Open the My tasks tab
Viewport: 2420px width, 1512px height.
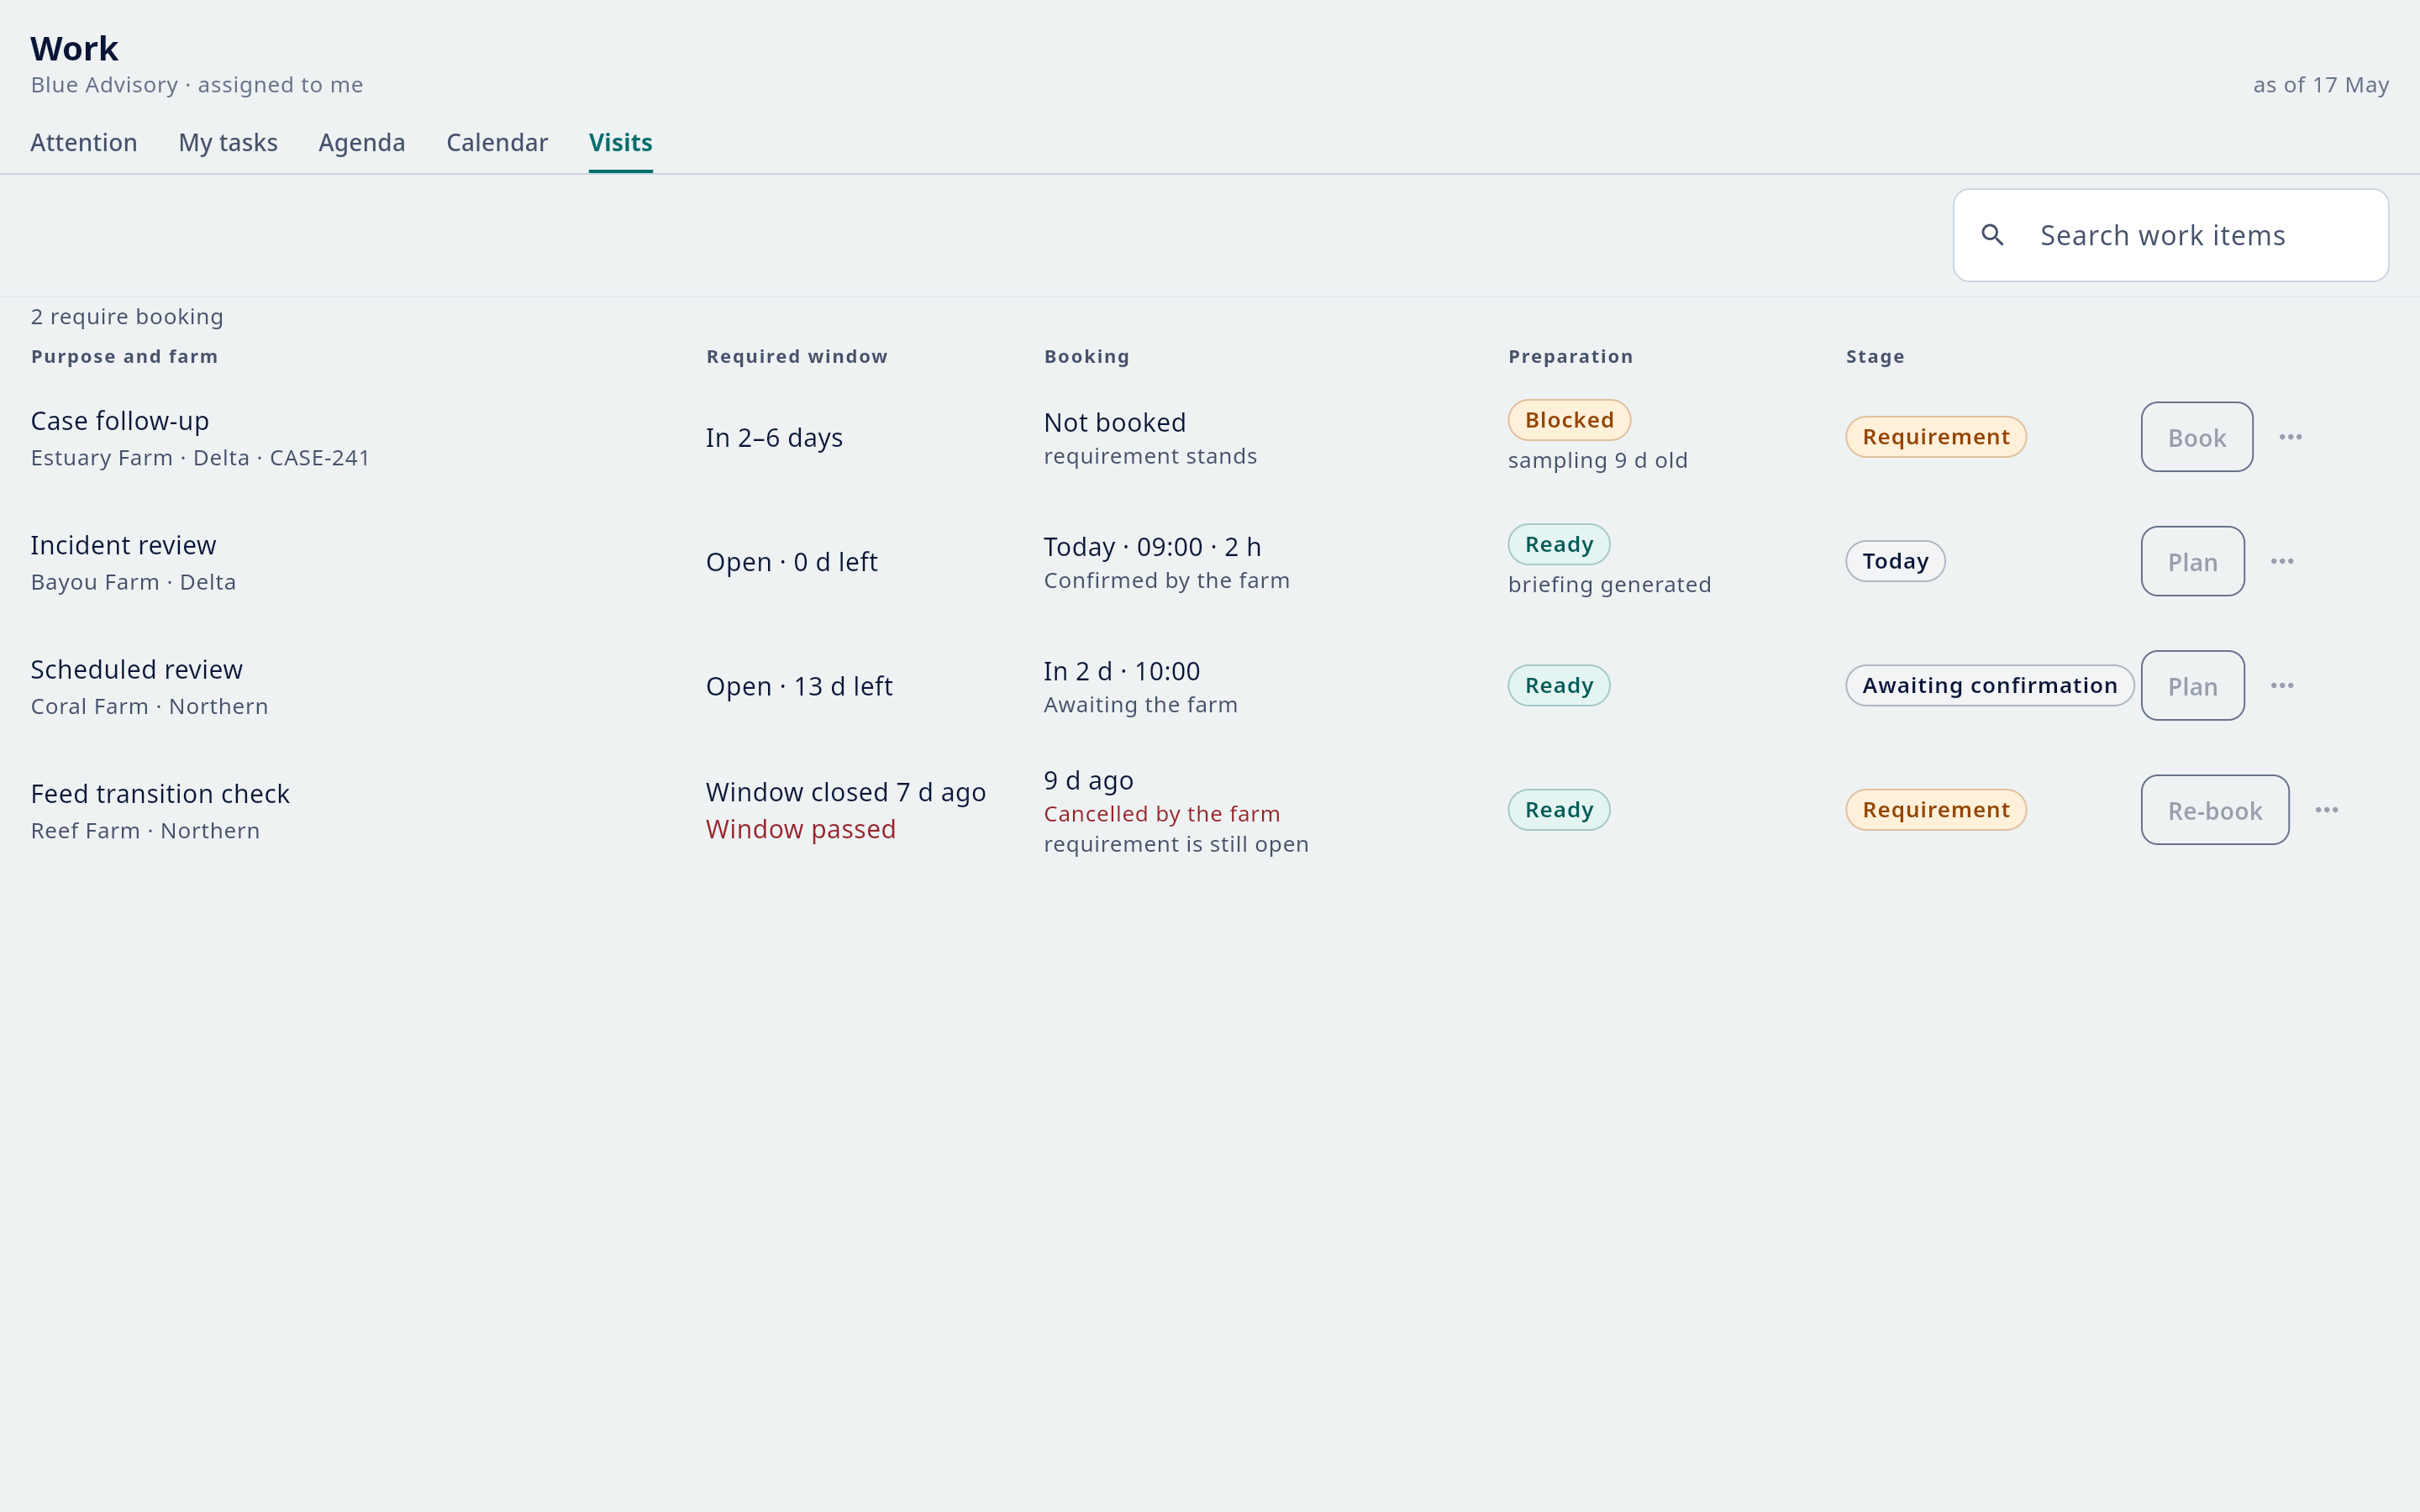pyautogui.click(x=228, y=143)
